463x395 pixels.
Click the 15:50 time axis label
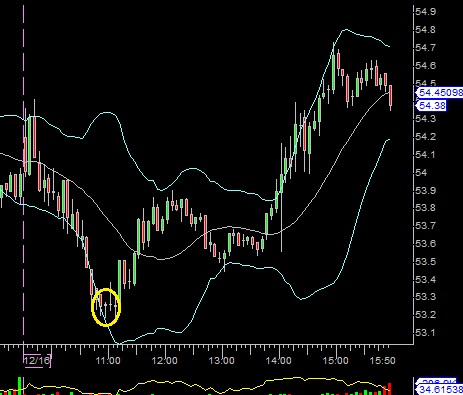[x=383, y=361]
